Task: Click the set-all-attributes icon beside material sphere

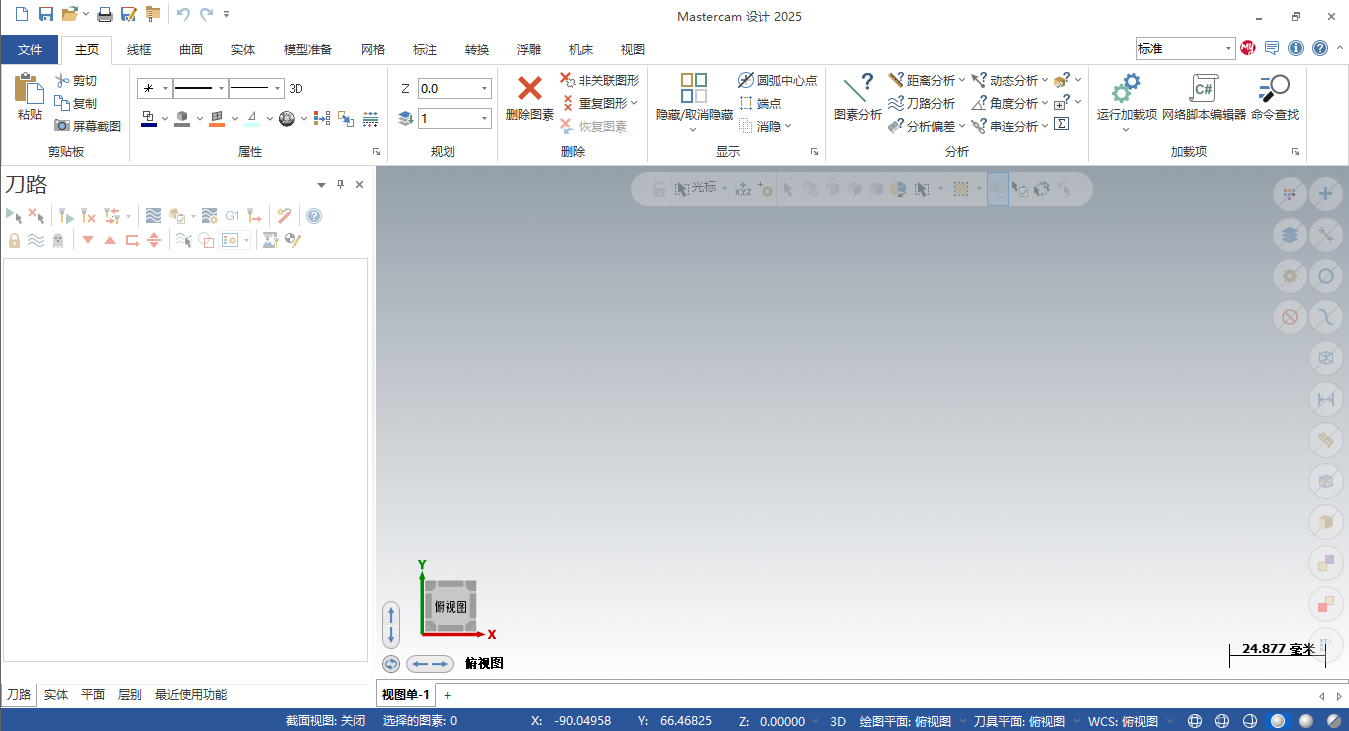Action: [x=321, y=119]
